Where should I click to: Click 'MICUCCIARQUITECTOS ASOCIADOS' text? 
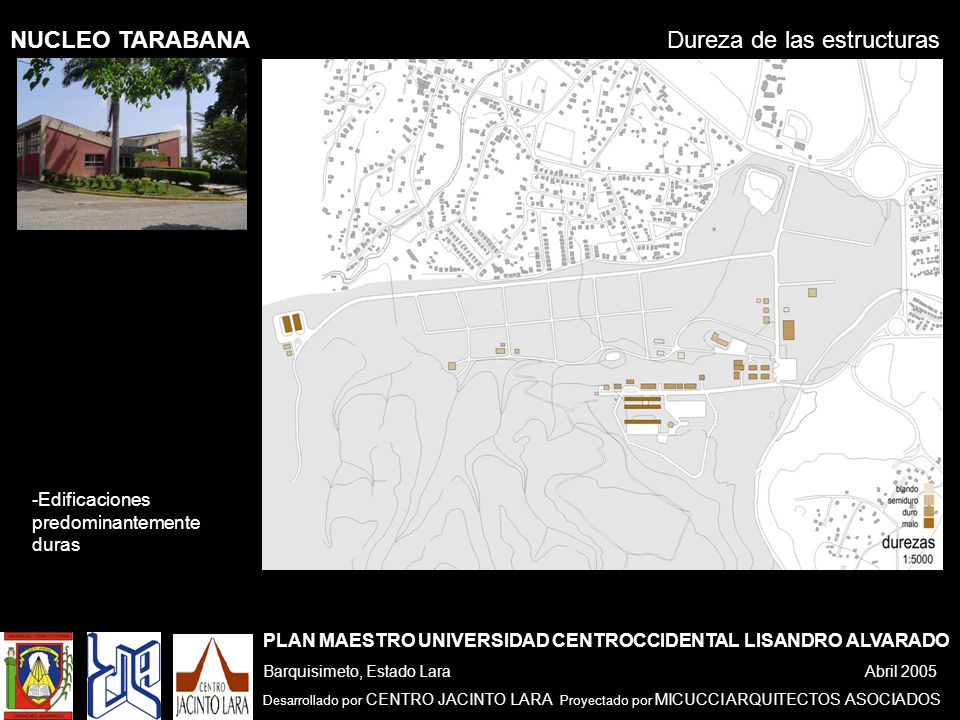click(x=797, y=699)
